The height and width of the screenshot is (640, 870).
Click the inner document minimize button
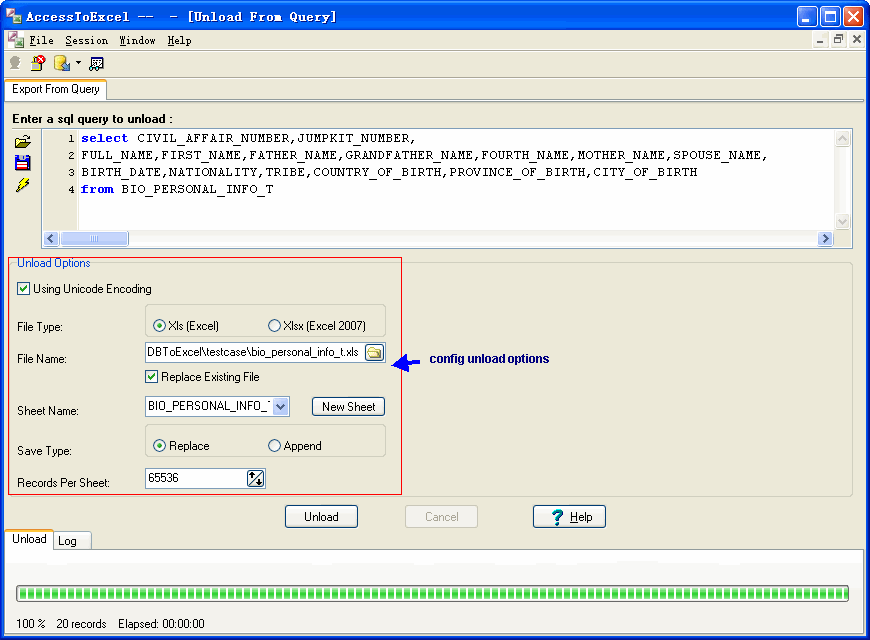pos(820,40)
